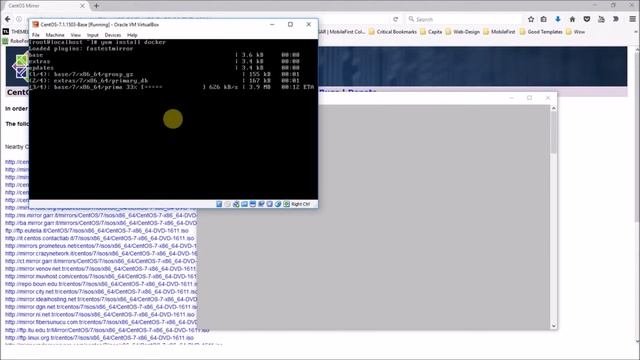Screen dimensions: 640x360
Task: Reload the page with the refresh icon
Action: point(395,19)
